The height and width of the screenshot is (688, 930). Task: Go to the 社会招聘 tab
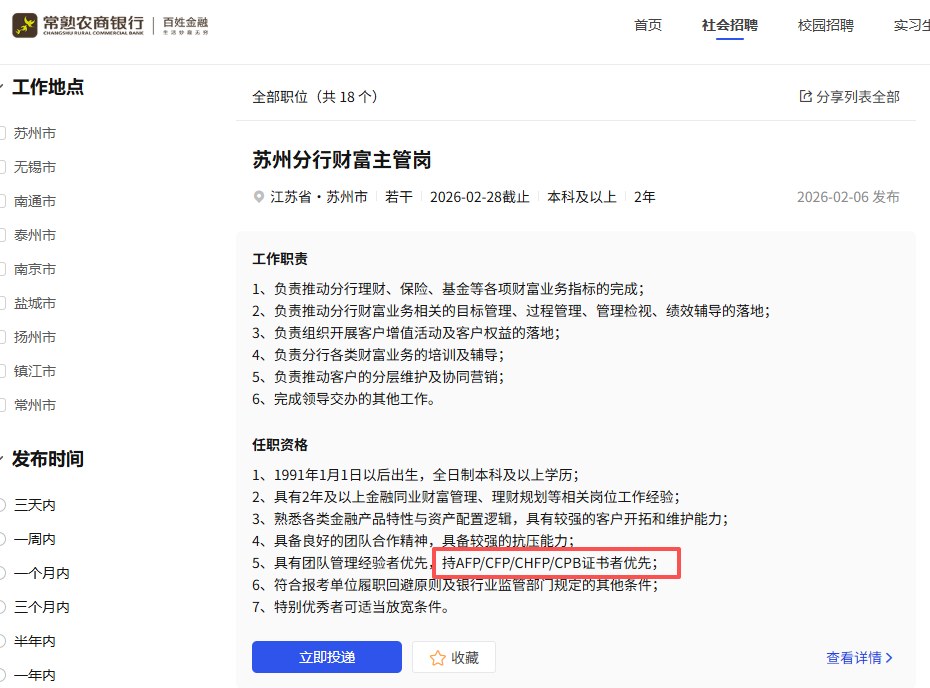729,25
